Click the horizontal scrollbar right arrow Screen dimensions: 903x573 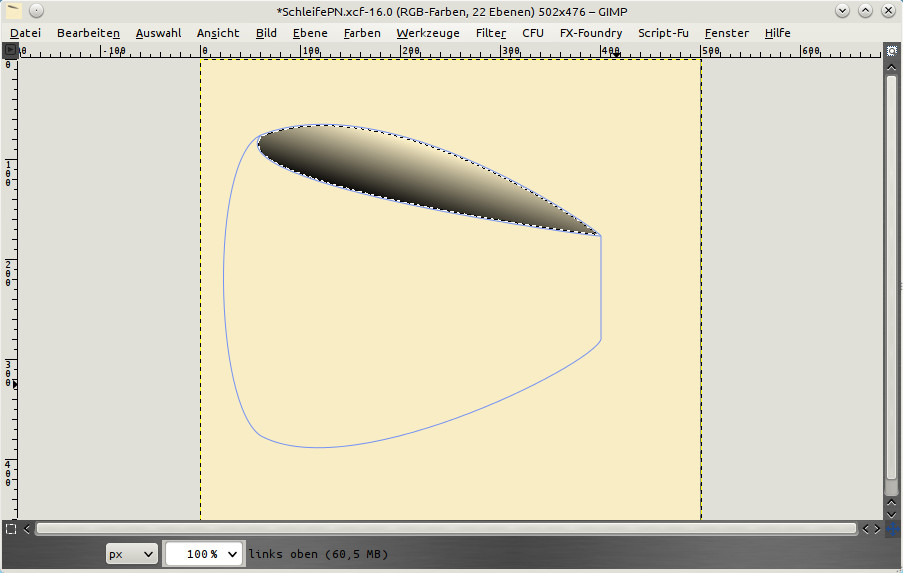877,528
